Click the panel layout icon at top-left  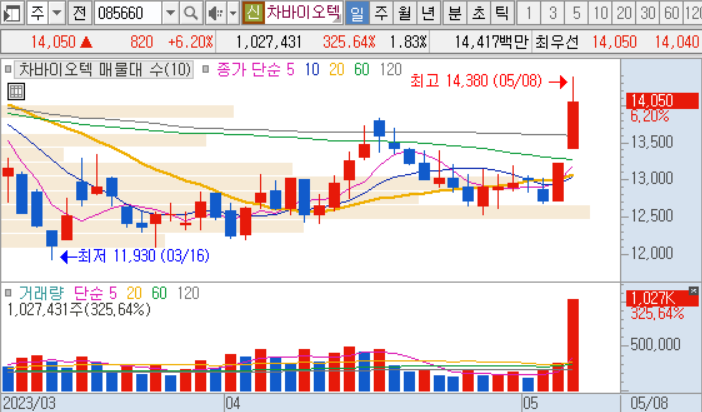12,13
